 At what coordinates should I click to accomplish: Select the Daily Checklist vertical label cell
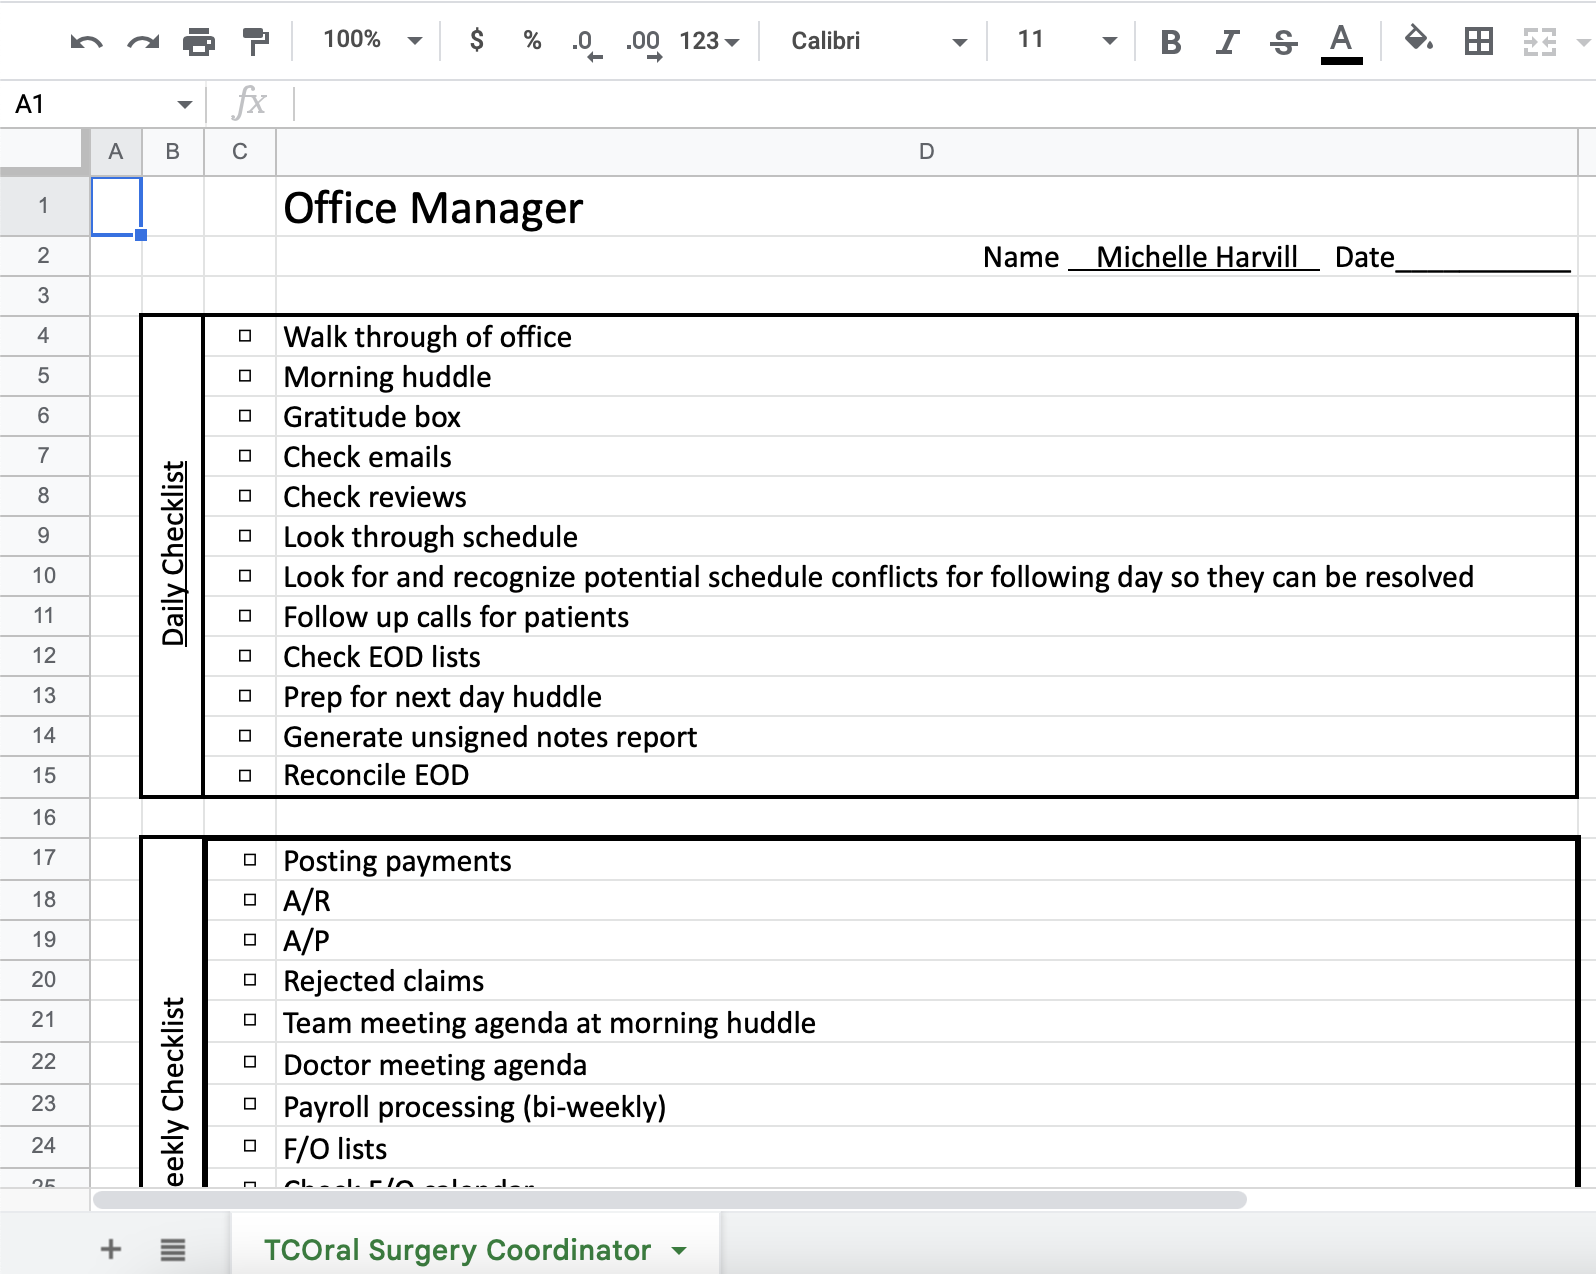173,556
